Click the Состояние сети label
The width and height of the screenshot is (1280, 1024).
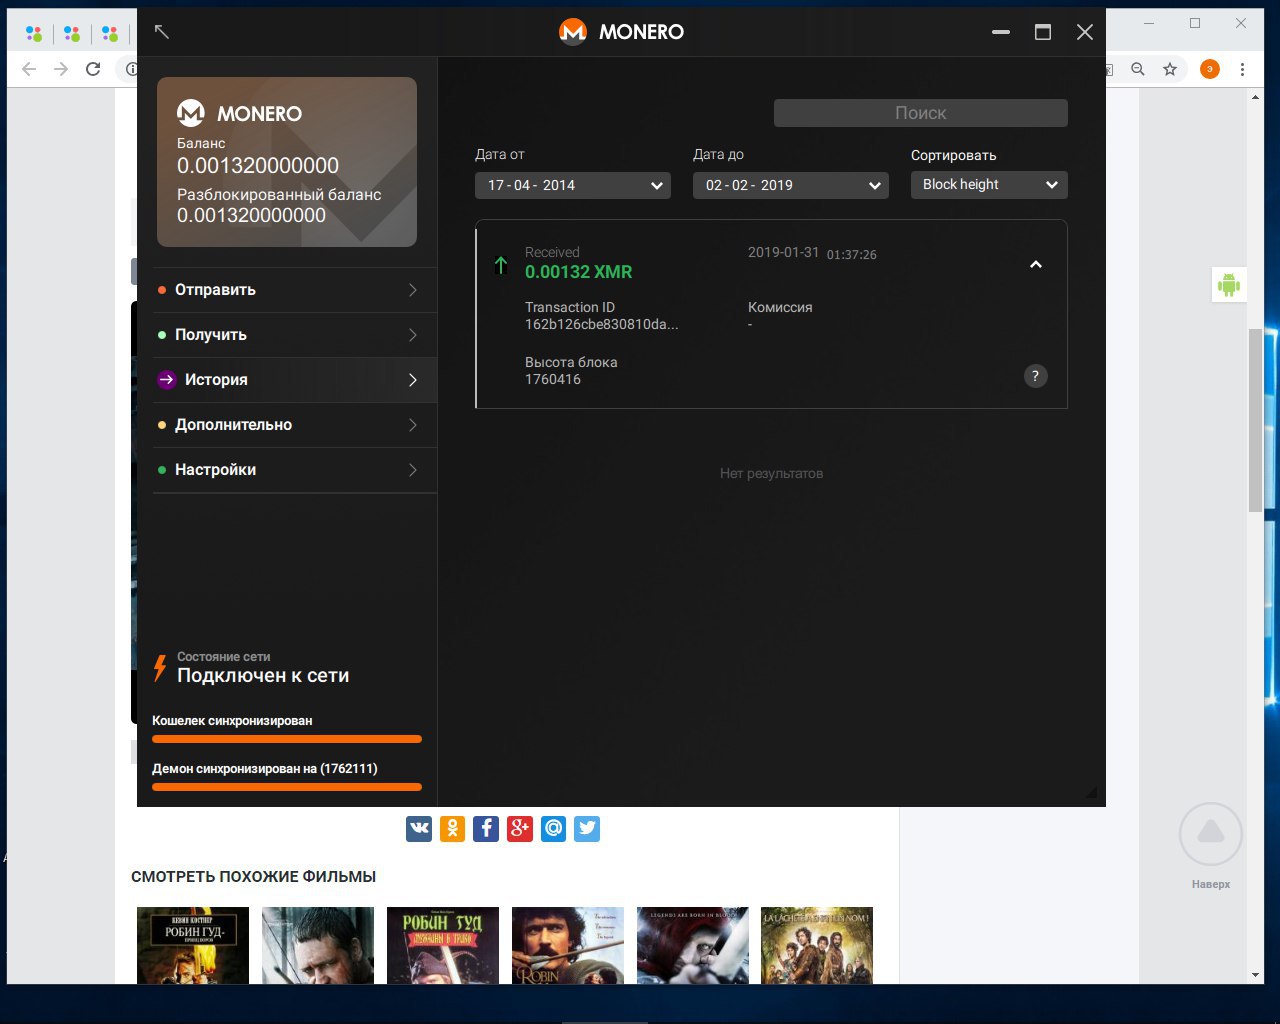pos(224,657)
